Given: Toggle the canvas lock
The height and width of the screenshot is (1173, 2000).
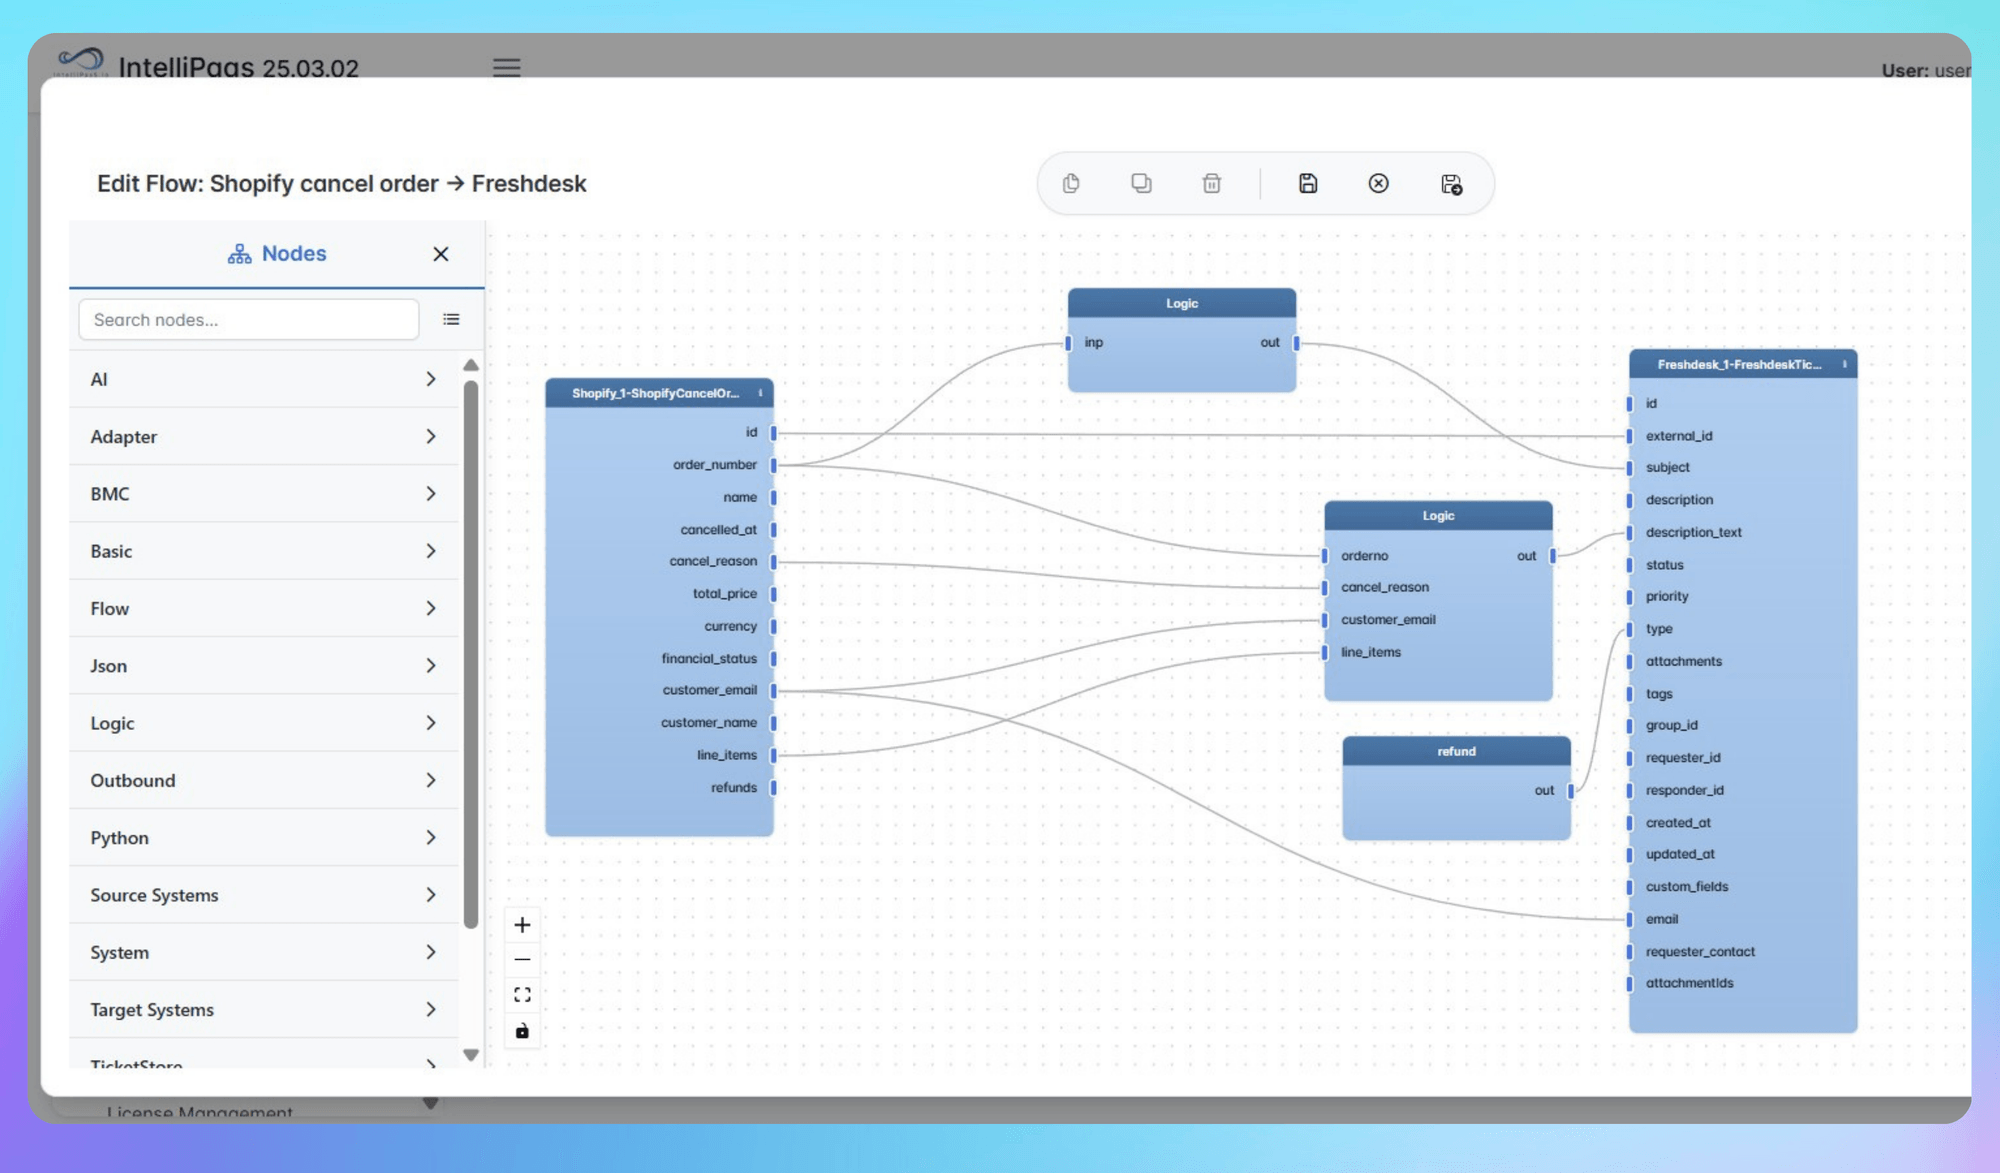Looking at the screenshot, I should point(521,1030).
